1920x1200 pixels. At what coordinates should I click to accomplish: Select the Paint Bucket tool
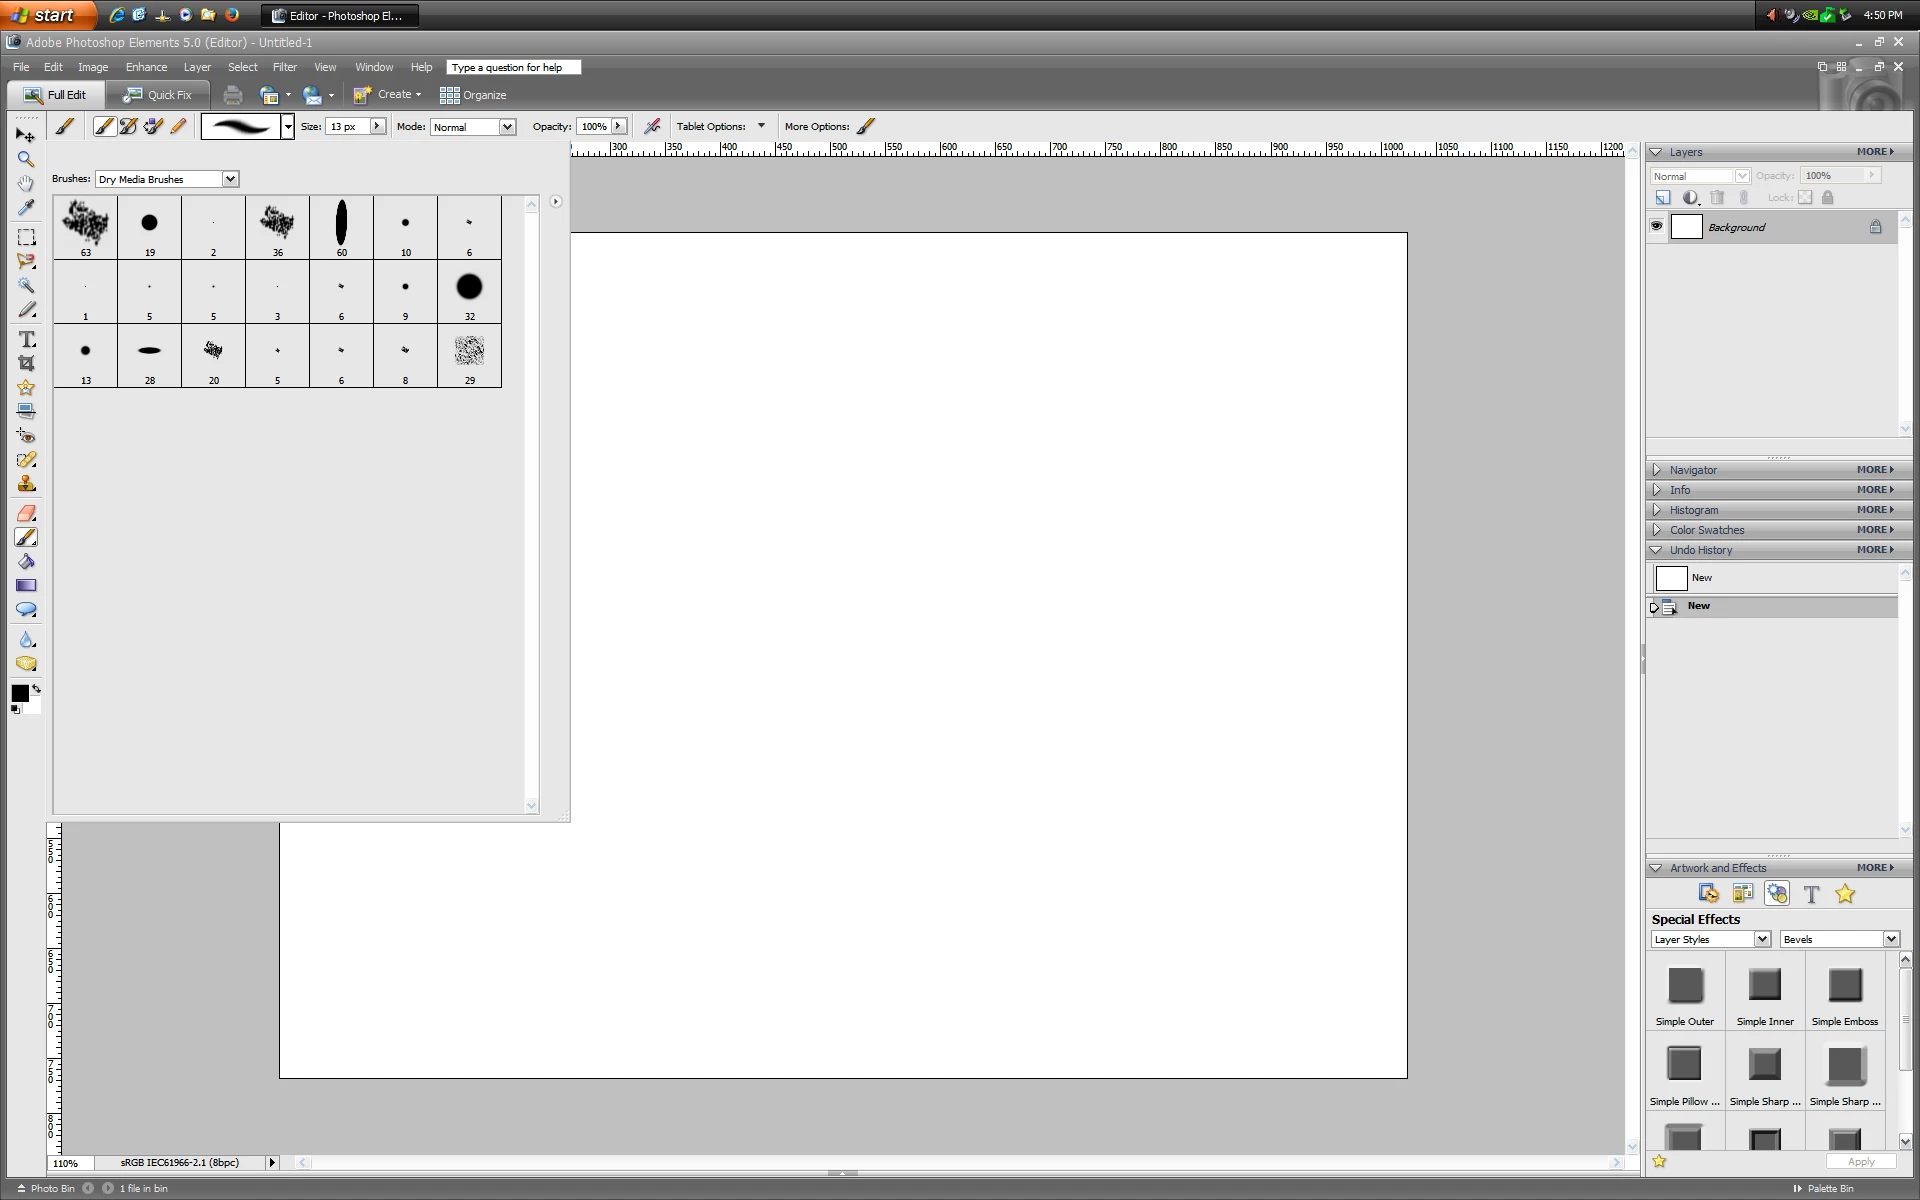pyautogui.click(x=27, y=561)
